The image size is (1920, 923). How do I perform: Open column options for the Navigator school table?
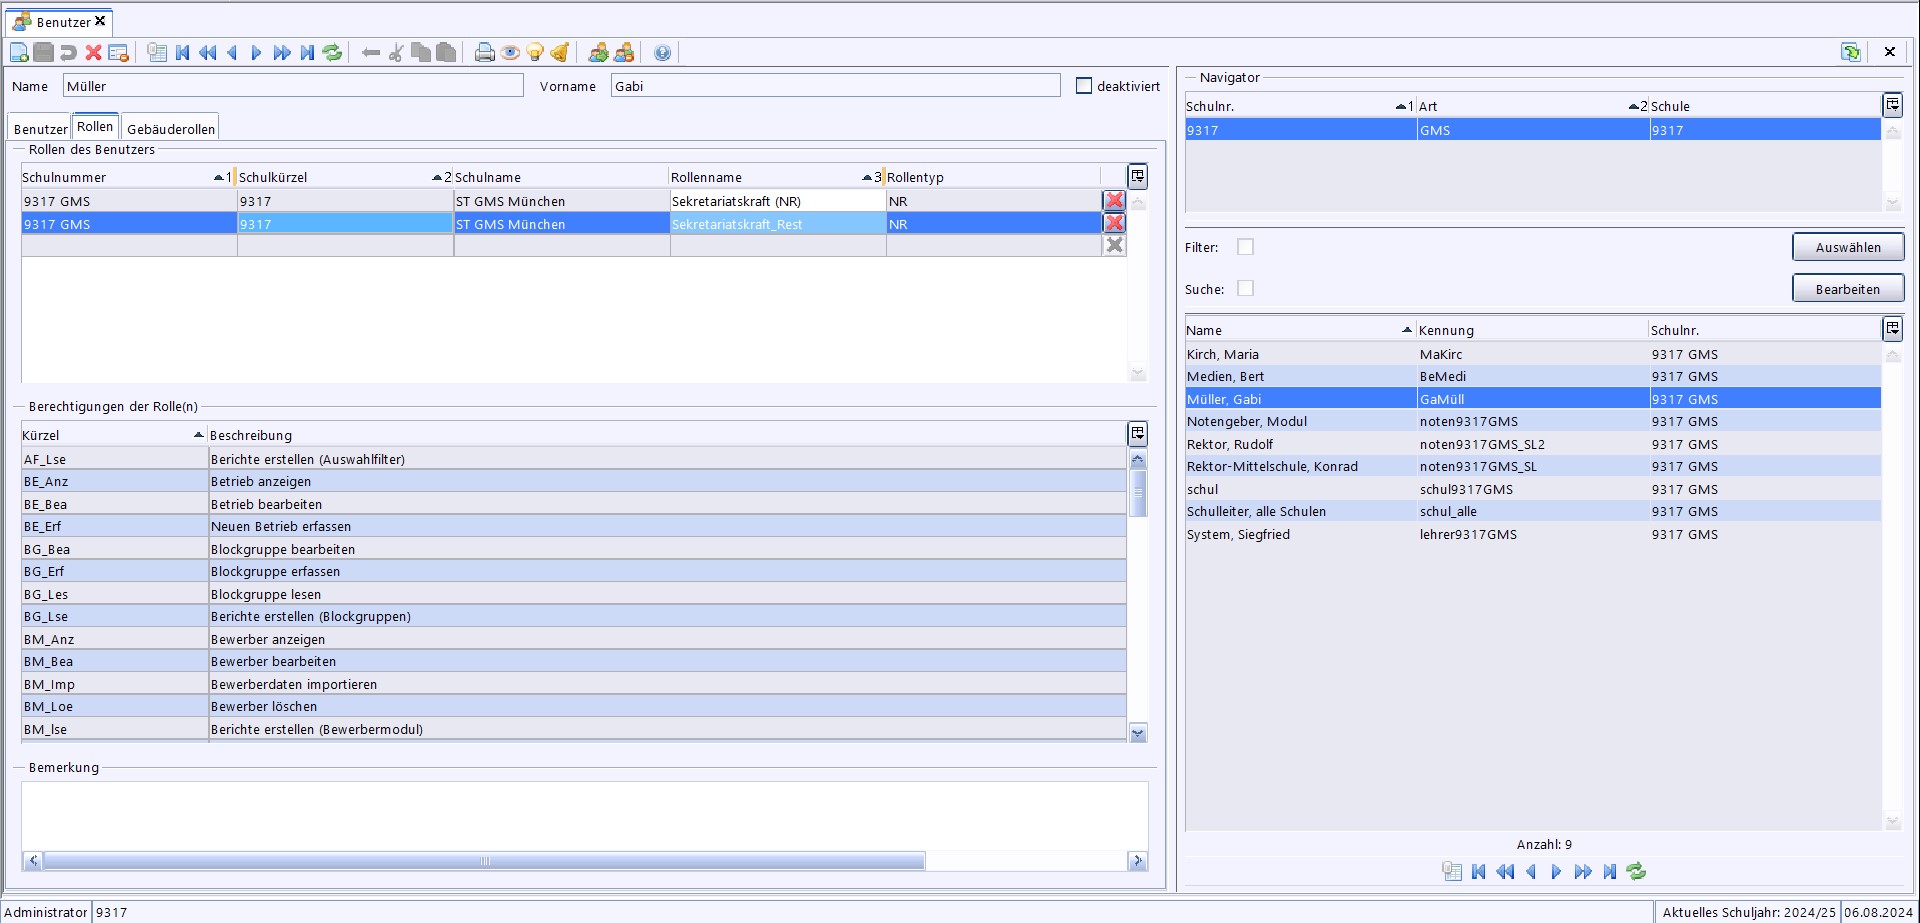(x=1892, y=104)
